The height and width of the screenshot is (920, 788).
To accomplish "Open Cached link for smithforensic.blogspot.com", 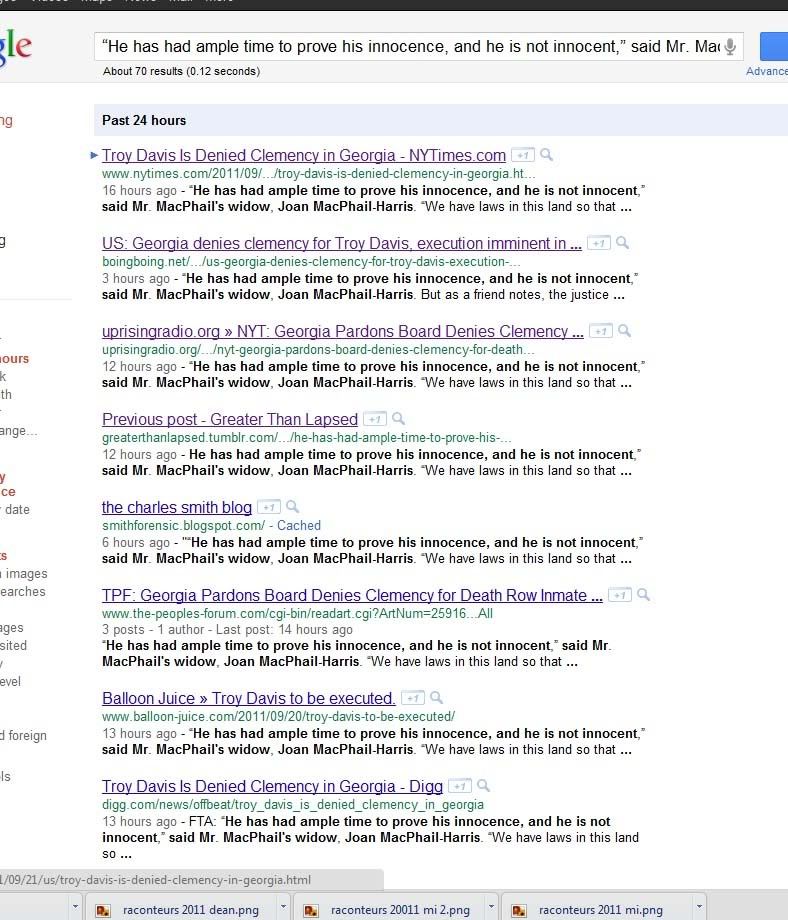I will point(299,526).
